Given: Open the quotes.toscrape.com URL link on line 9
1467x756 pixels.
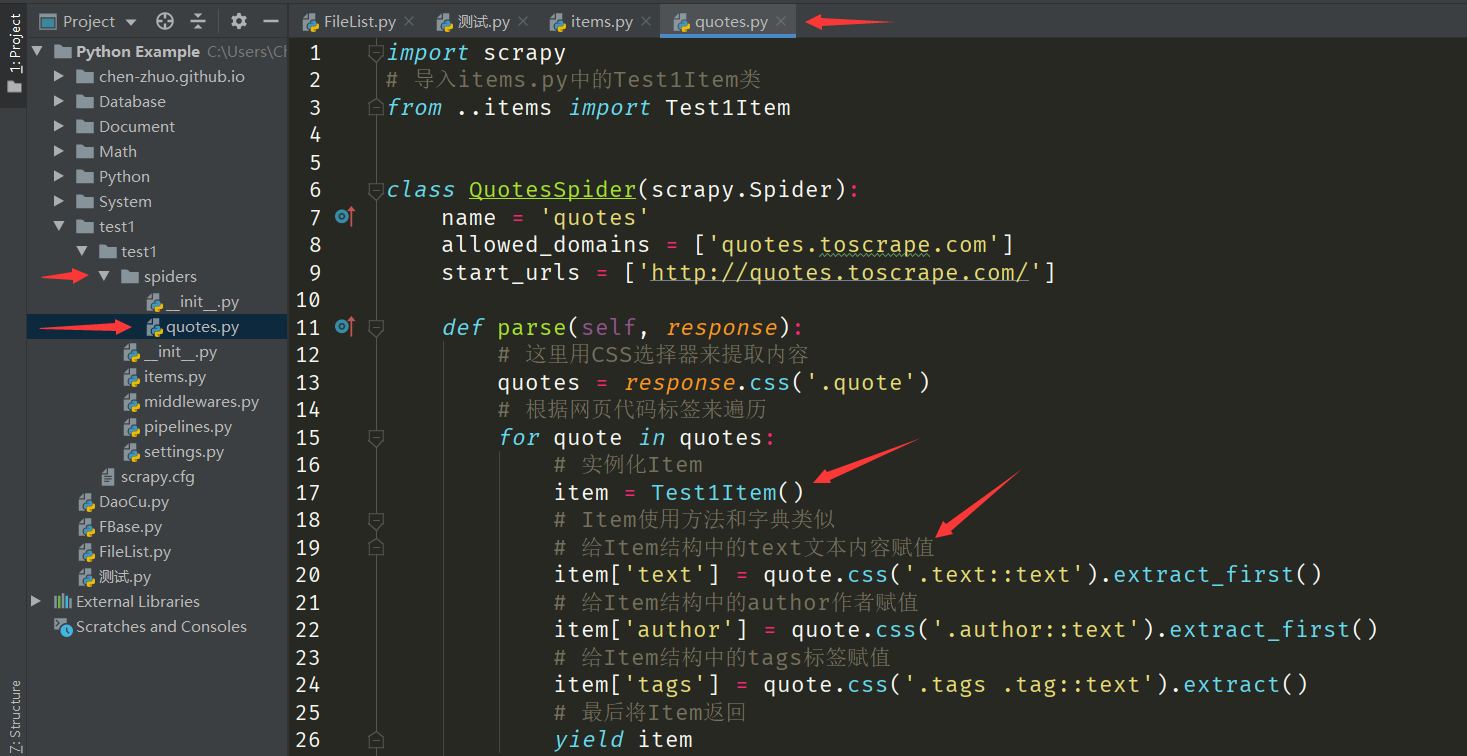Looking at the screenshot, I should [838, 272].
